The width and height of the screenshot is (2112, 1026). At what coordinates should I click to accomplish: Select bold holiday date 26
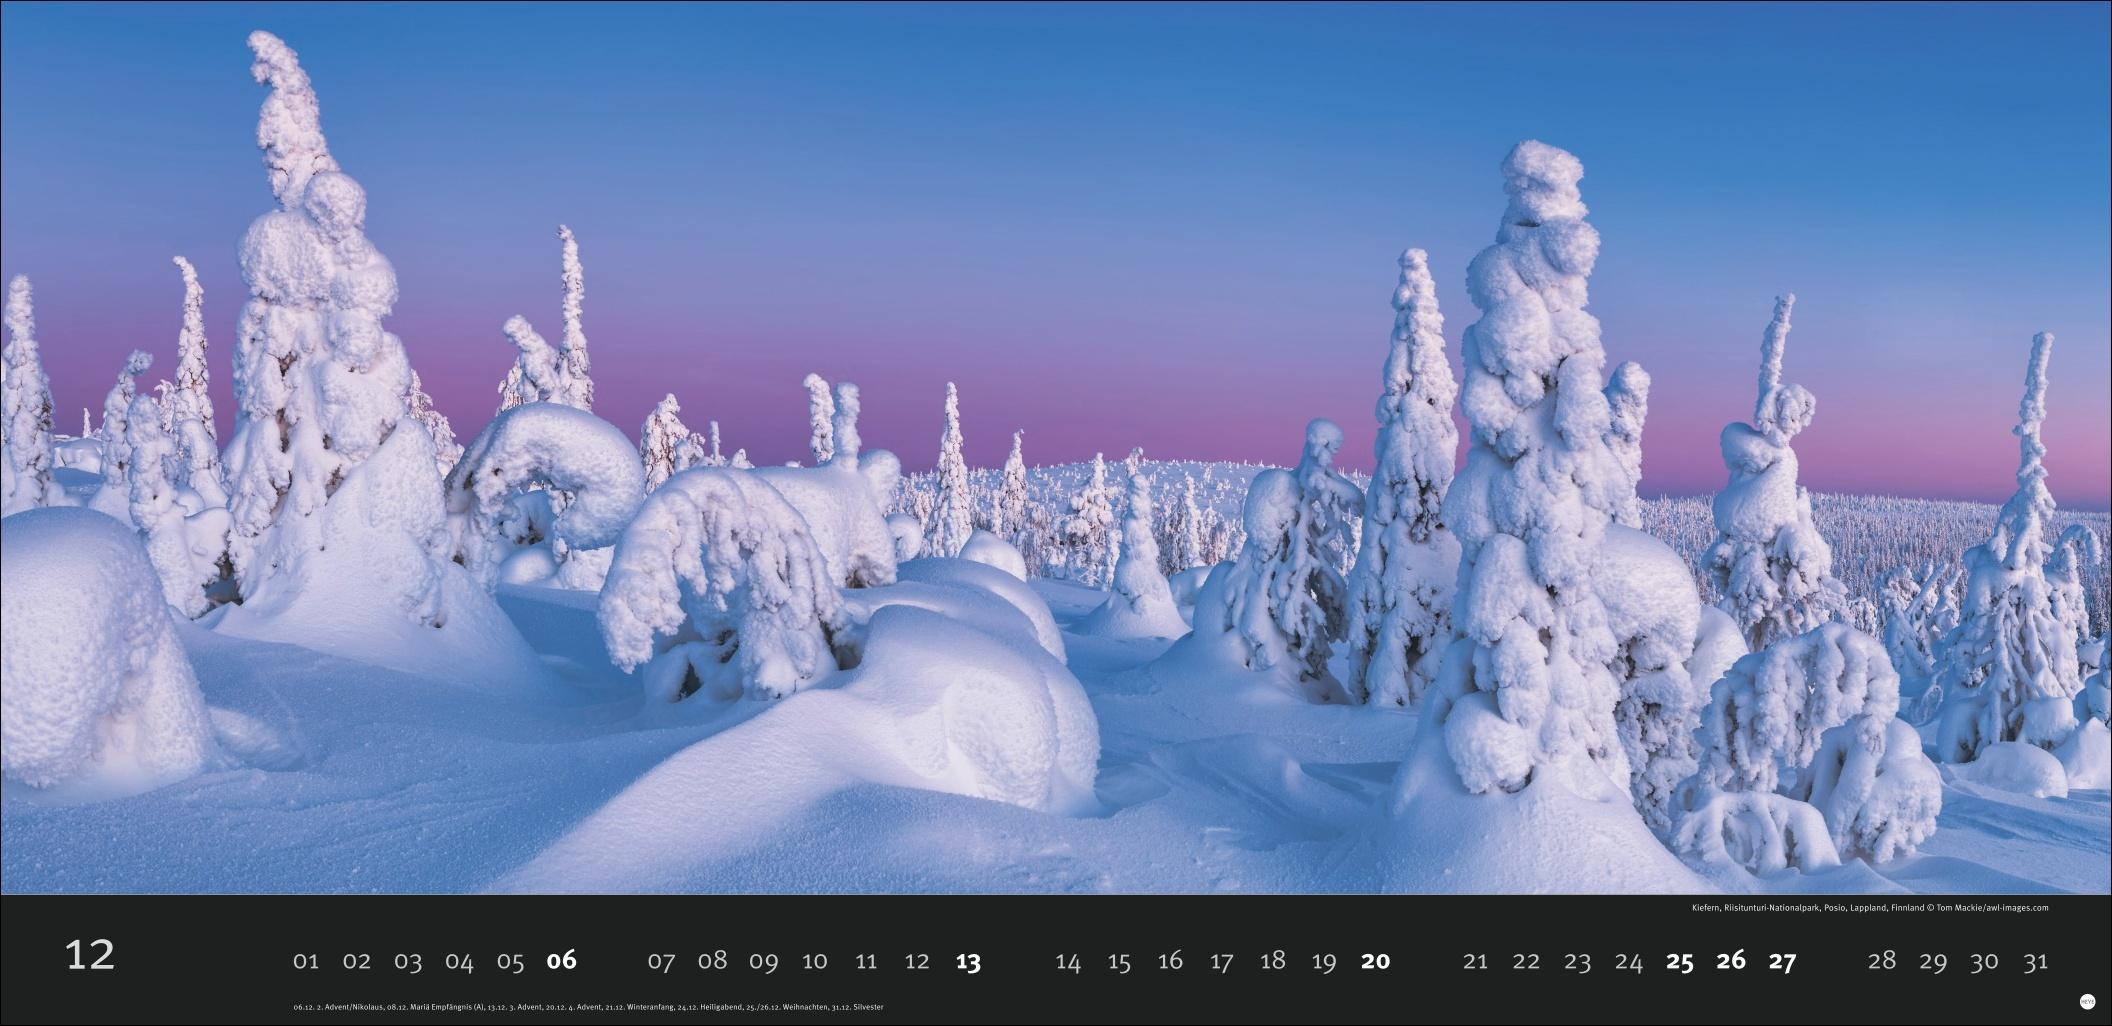pyautogui.click(x=1731, y=961)
